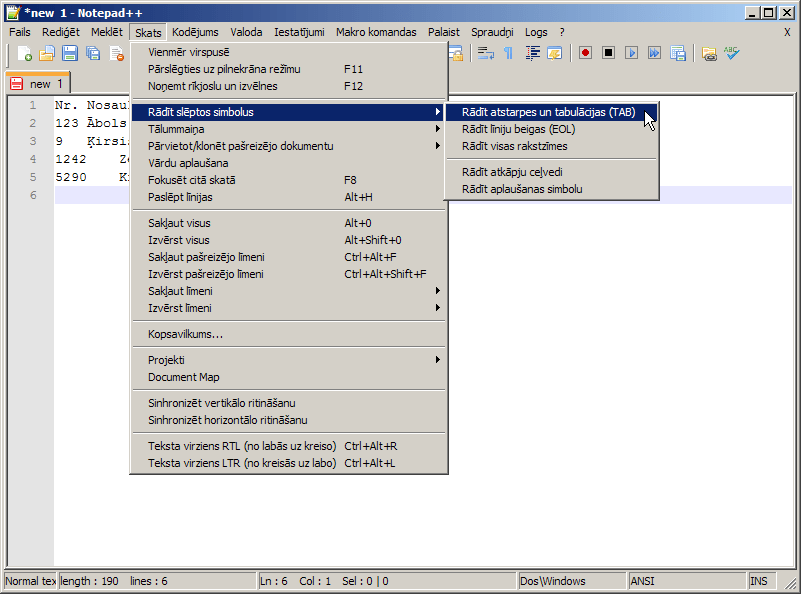The width and height of the screenshot is (801, 594).
Task: Select Teksta virziens LTR option
Action: point(289,463)
